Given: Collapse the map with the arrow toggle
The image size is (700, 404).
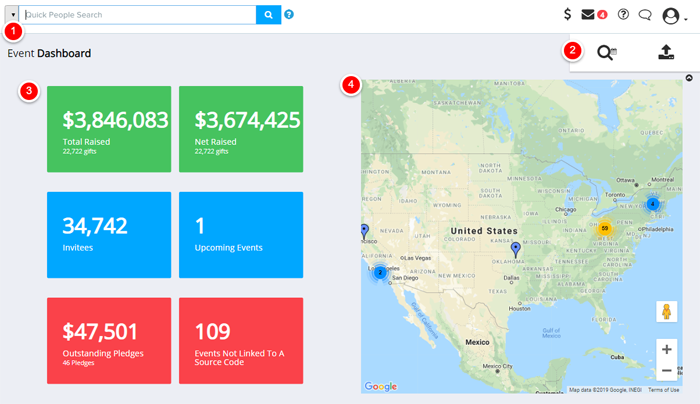Looking at the screenshot, I should click(689, 78).
